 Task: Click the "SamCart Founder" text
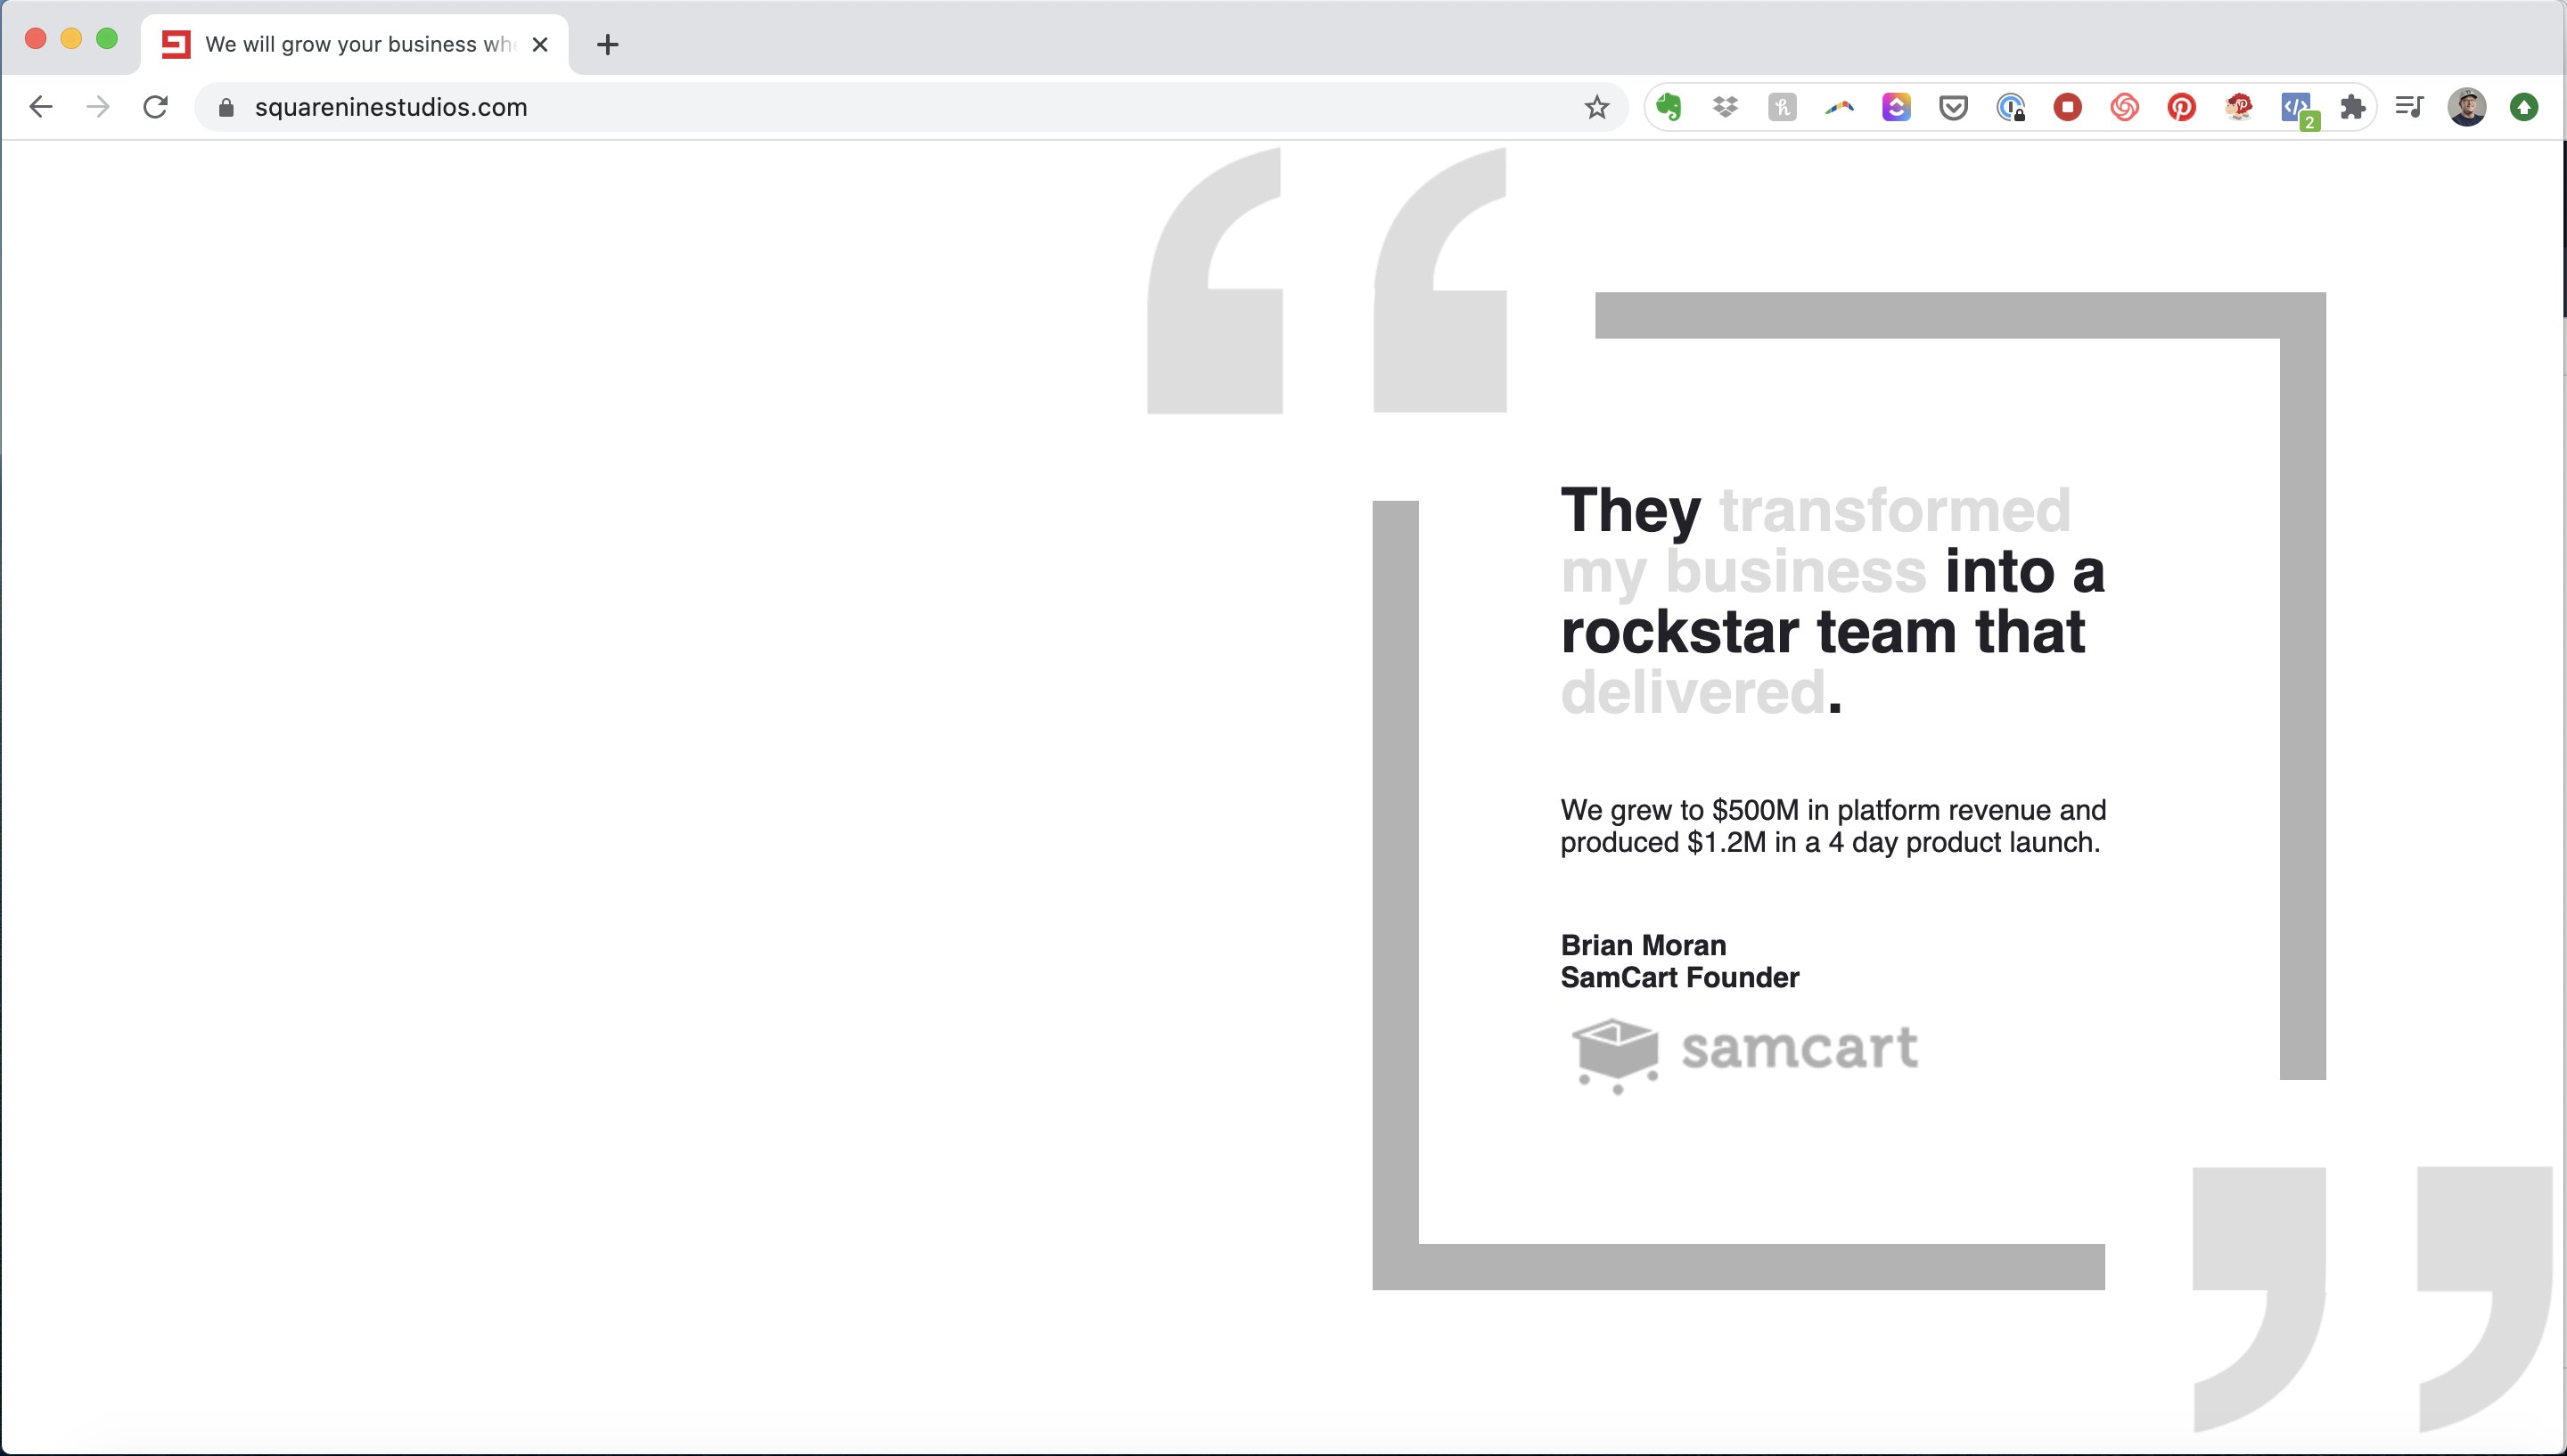tap(1680, 977)
